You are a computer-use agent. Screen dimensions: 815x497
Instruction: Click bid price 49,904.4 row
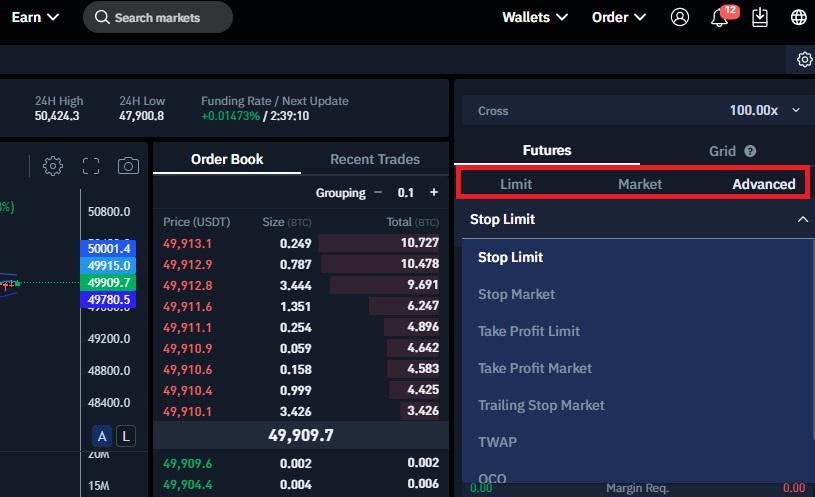pos(301,484)
